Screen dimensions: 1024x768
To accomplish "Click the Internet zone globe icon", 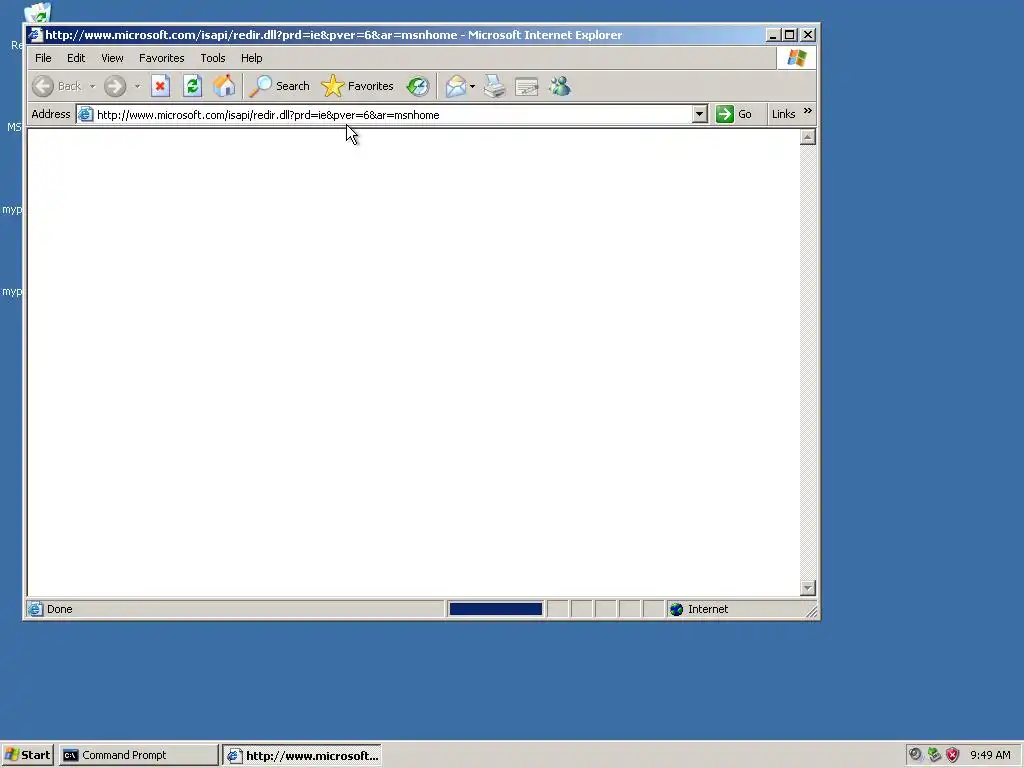I will [x=677, y=609].
